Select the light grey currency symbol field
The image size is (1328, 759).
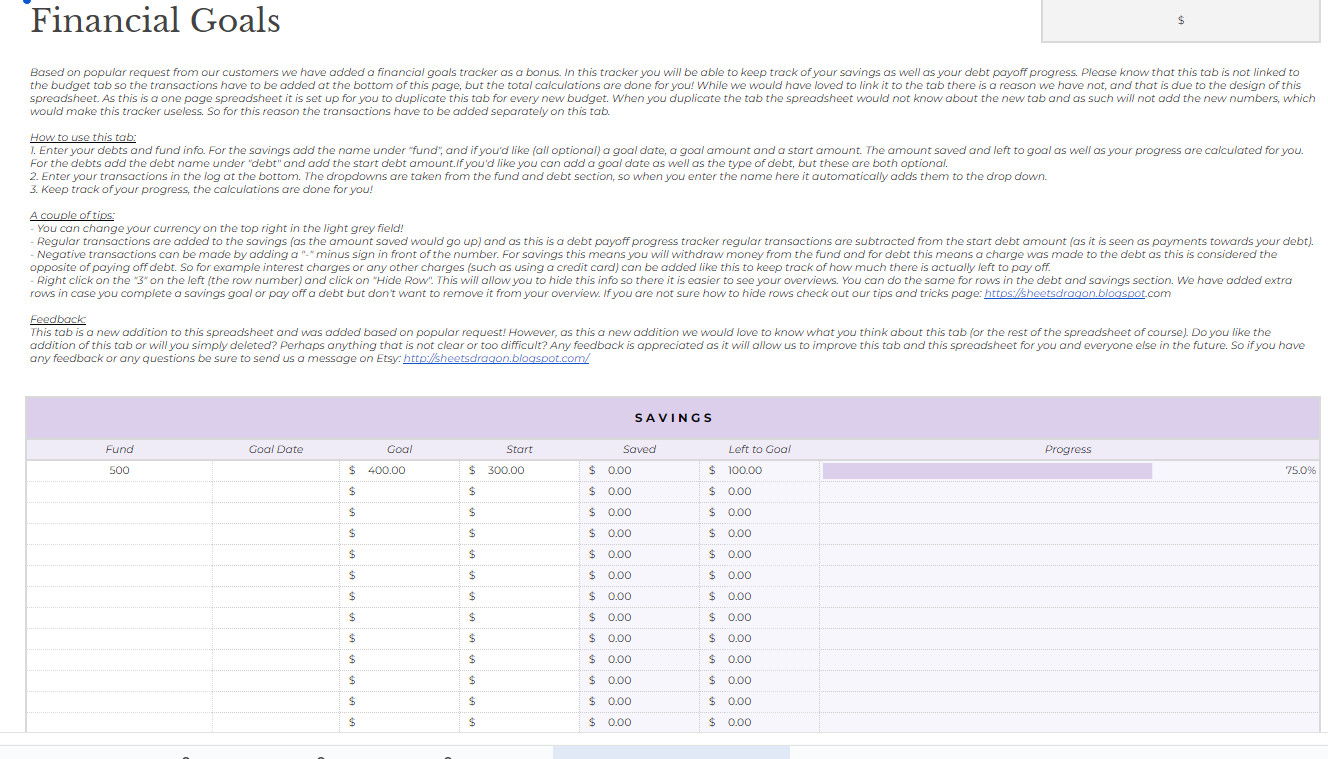click(x=1181, y=20)
